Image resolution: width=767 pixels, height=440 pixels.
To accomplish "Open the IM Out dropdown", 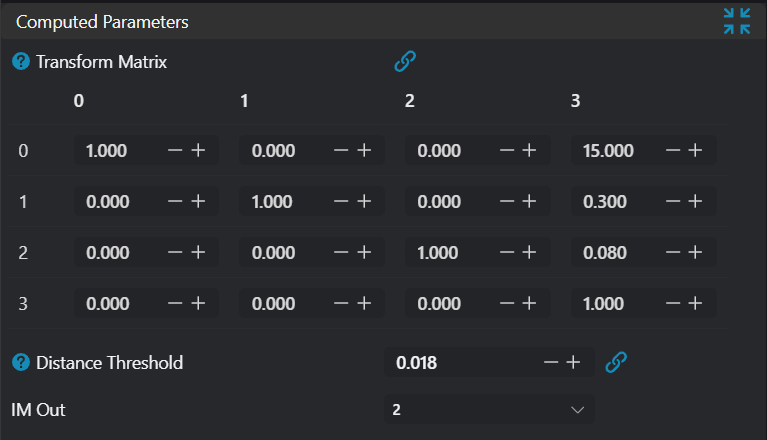I will coord(489,410).
